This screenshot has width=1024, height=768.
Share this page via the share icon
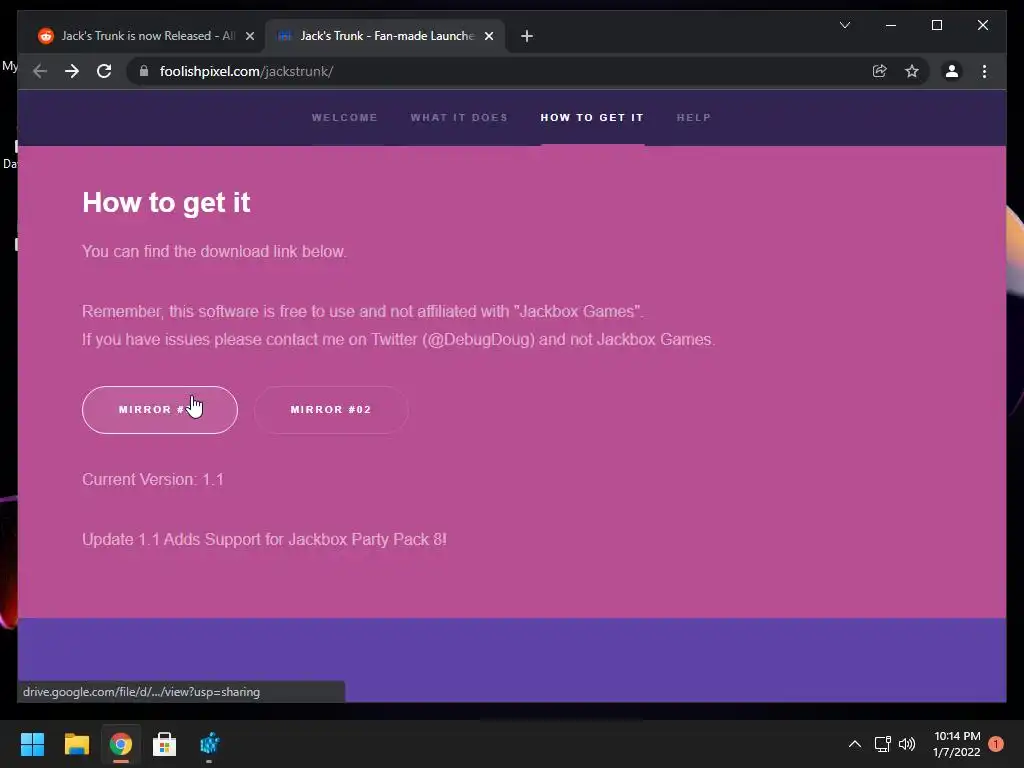[880, 71]
